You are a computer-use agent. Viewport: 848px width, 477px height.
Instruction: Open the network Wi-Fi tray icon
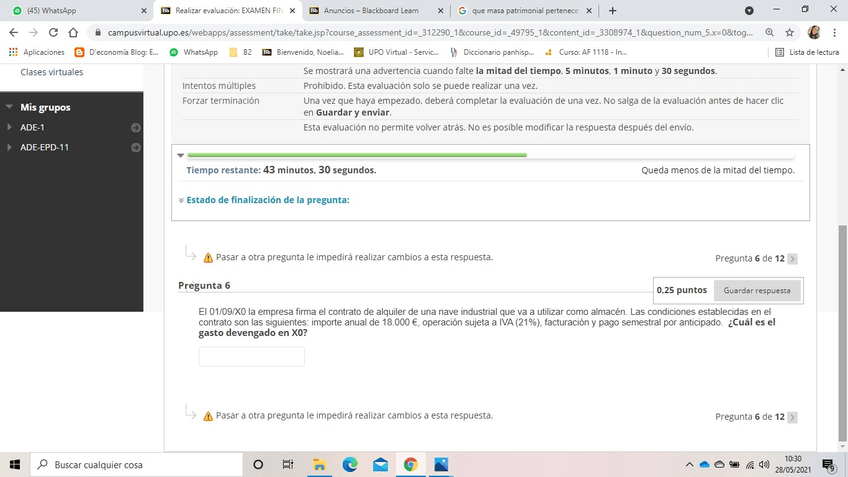point(750,465)
